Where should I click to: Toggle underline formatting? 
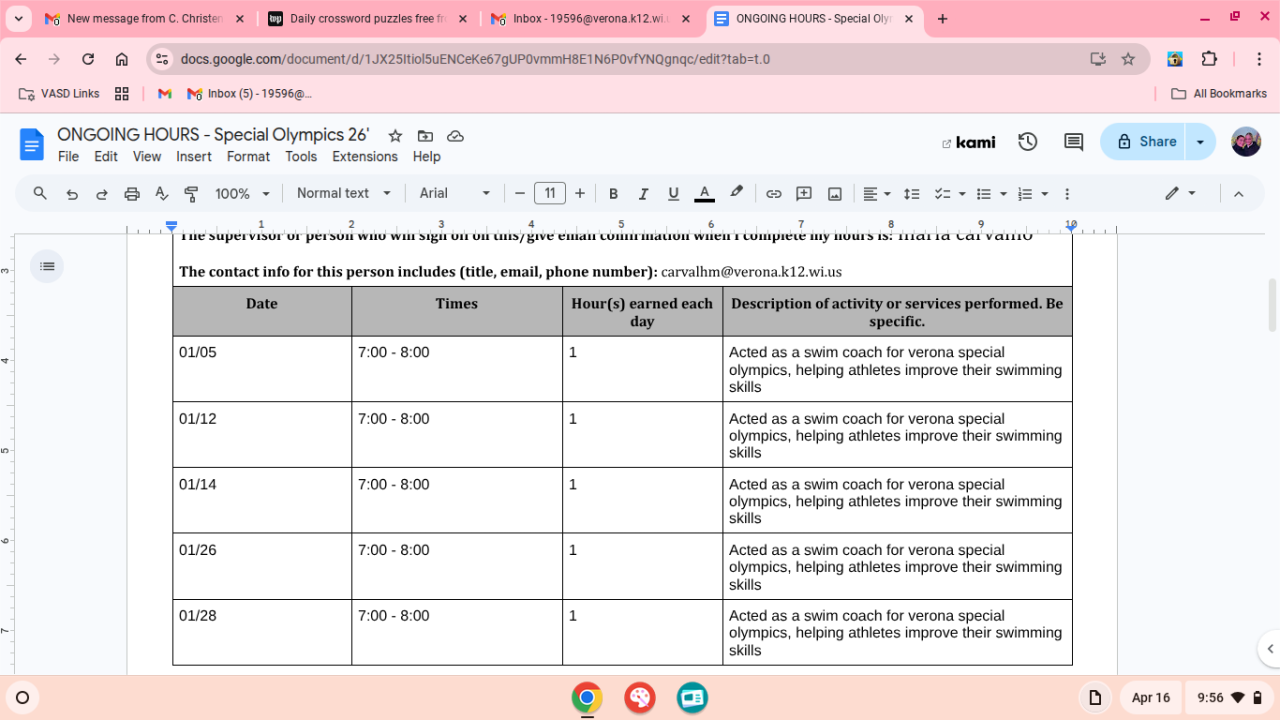click(x=673, y=194)
